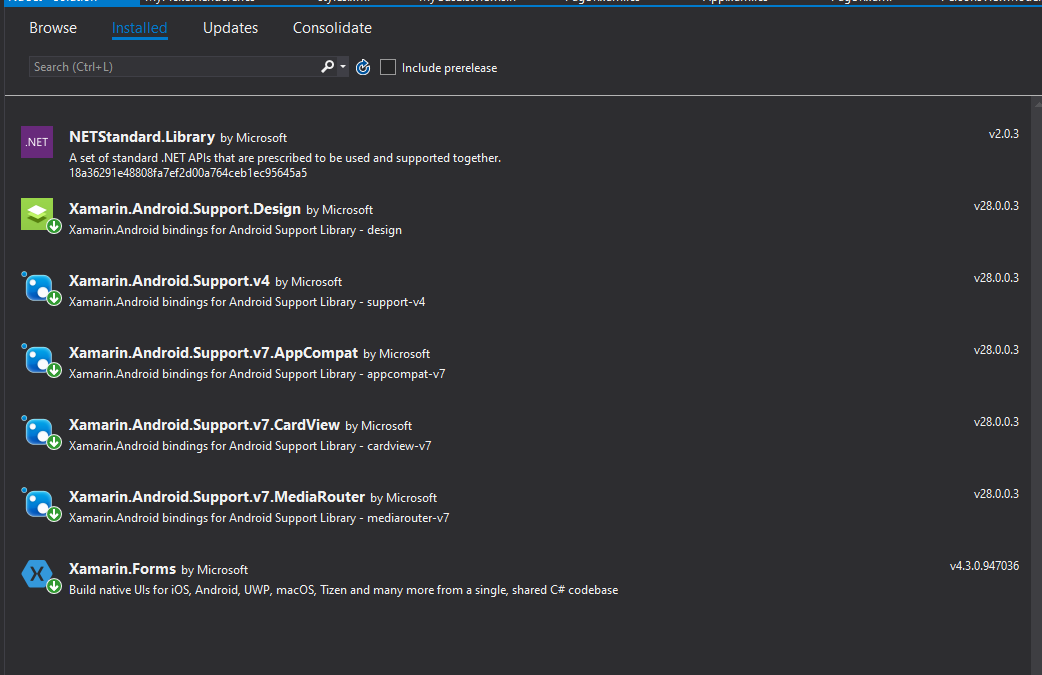1042x675 pixels.
Task: Select Xamarin.Android.Support.Design package title
Action: pos(185,209)
